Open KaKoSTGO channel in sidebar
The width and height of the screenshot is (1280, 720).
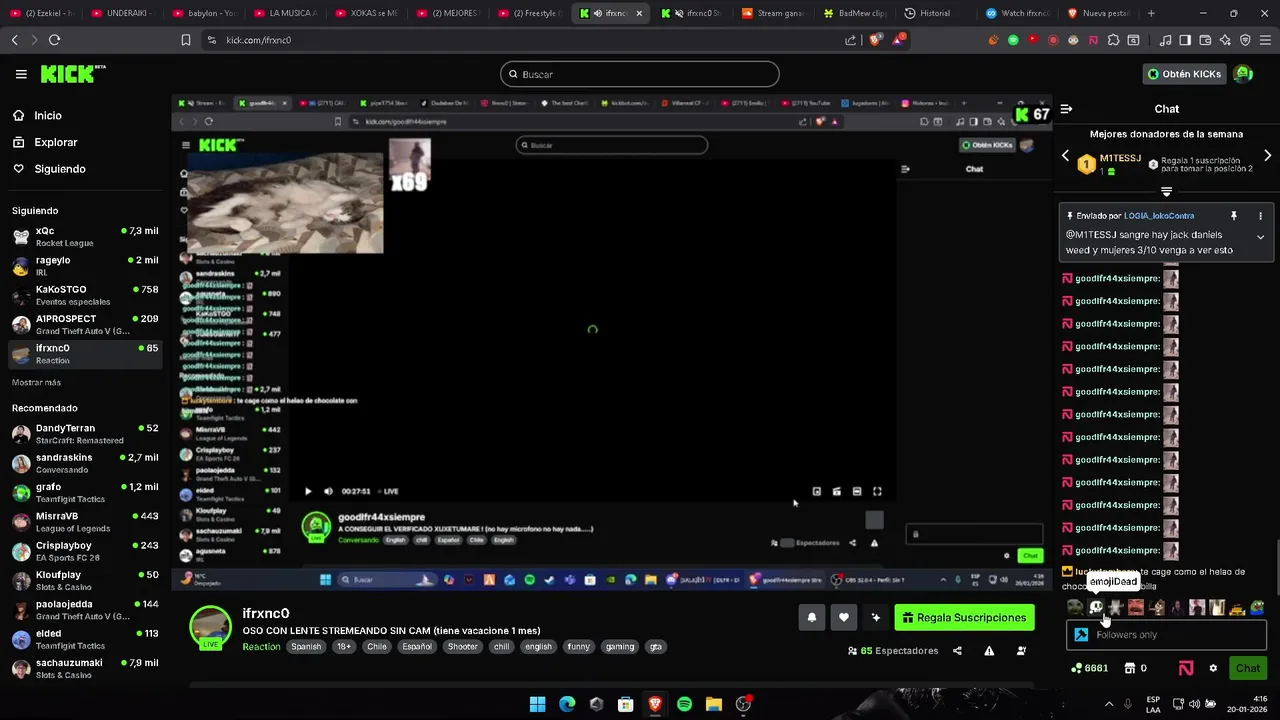point(85,295)
